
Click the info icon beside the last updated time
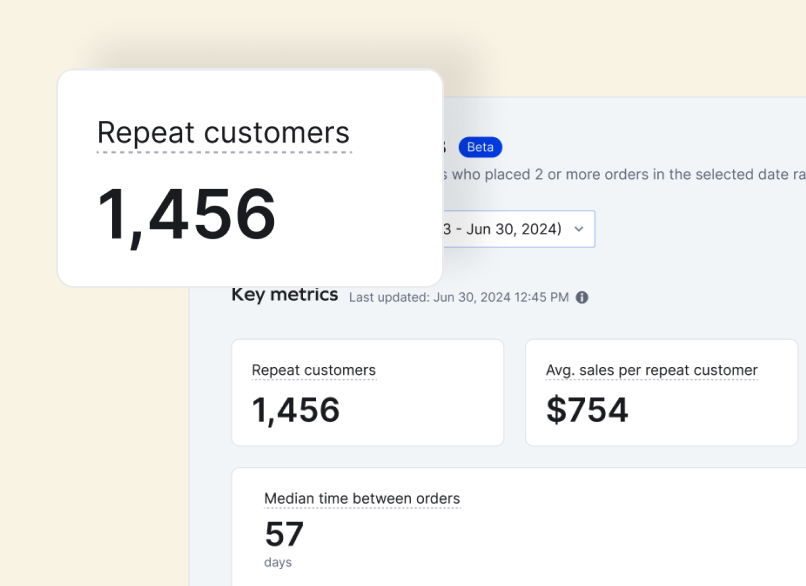click(582, 297)
